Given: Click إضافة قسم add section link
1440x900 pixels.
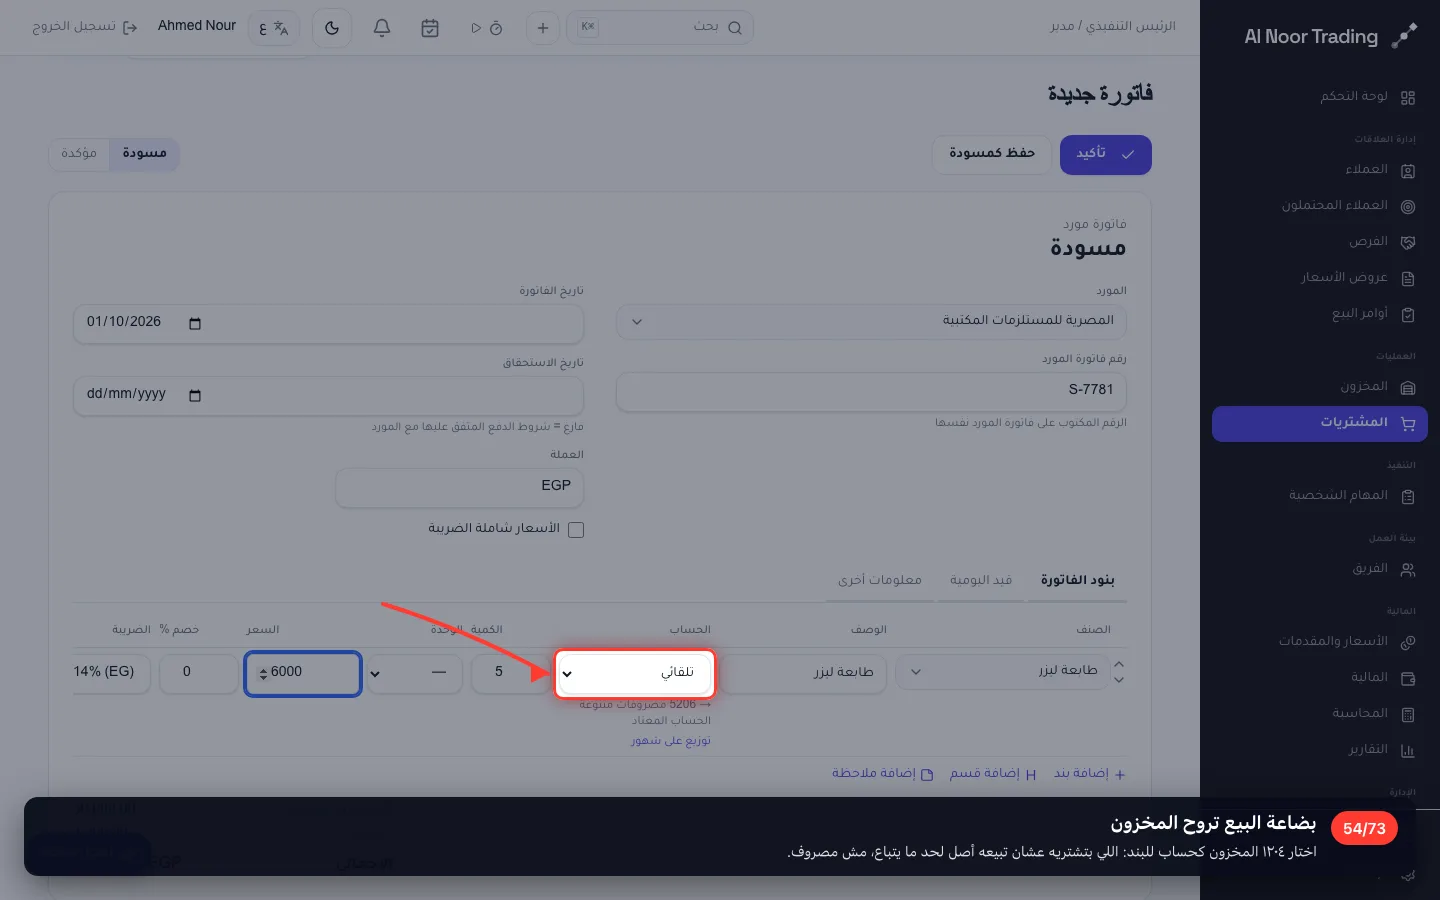Looking at the screenshot, I should pyautogui.click(x=992, y=774).
